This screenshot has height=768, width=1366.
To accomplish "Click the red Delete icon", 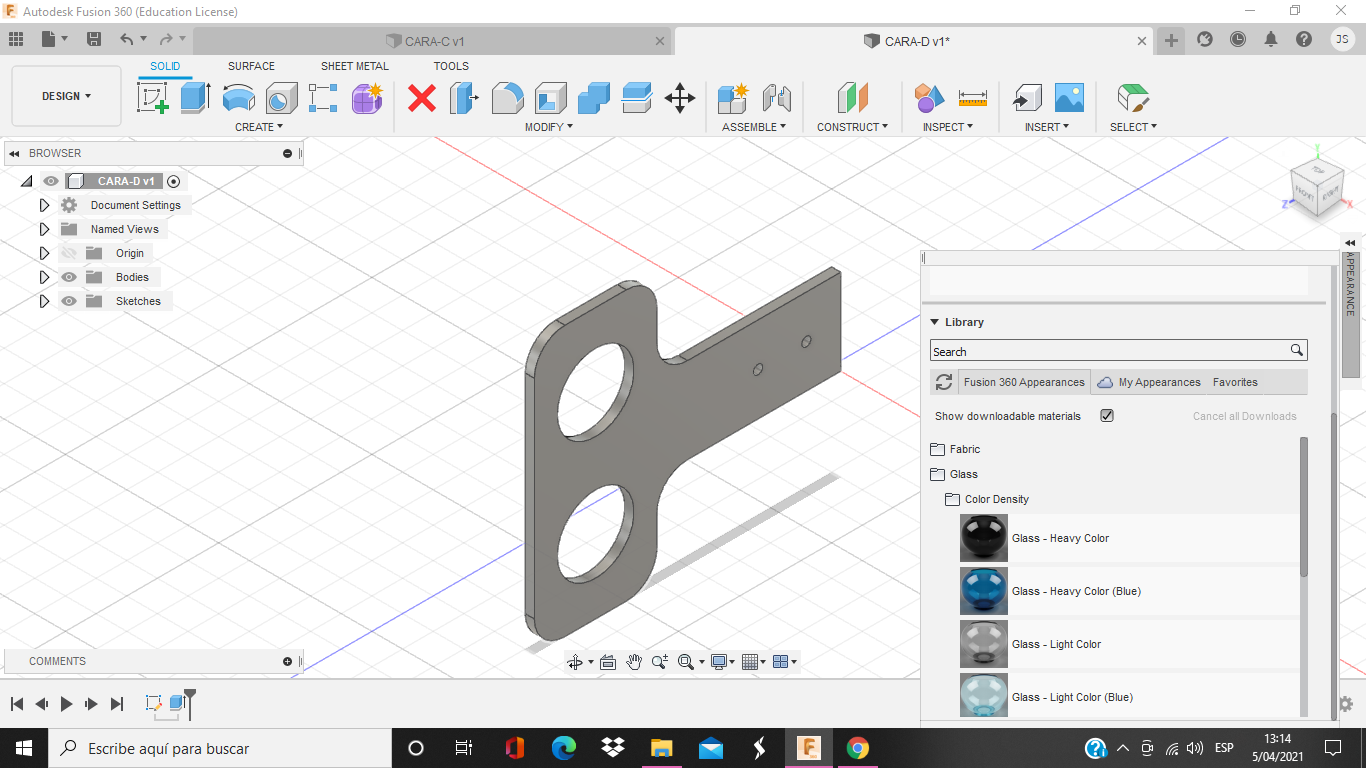I will pos(422,98).
